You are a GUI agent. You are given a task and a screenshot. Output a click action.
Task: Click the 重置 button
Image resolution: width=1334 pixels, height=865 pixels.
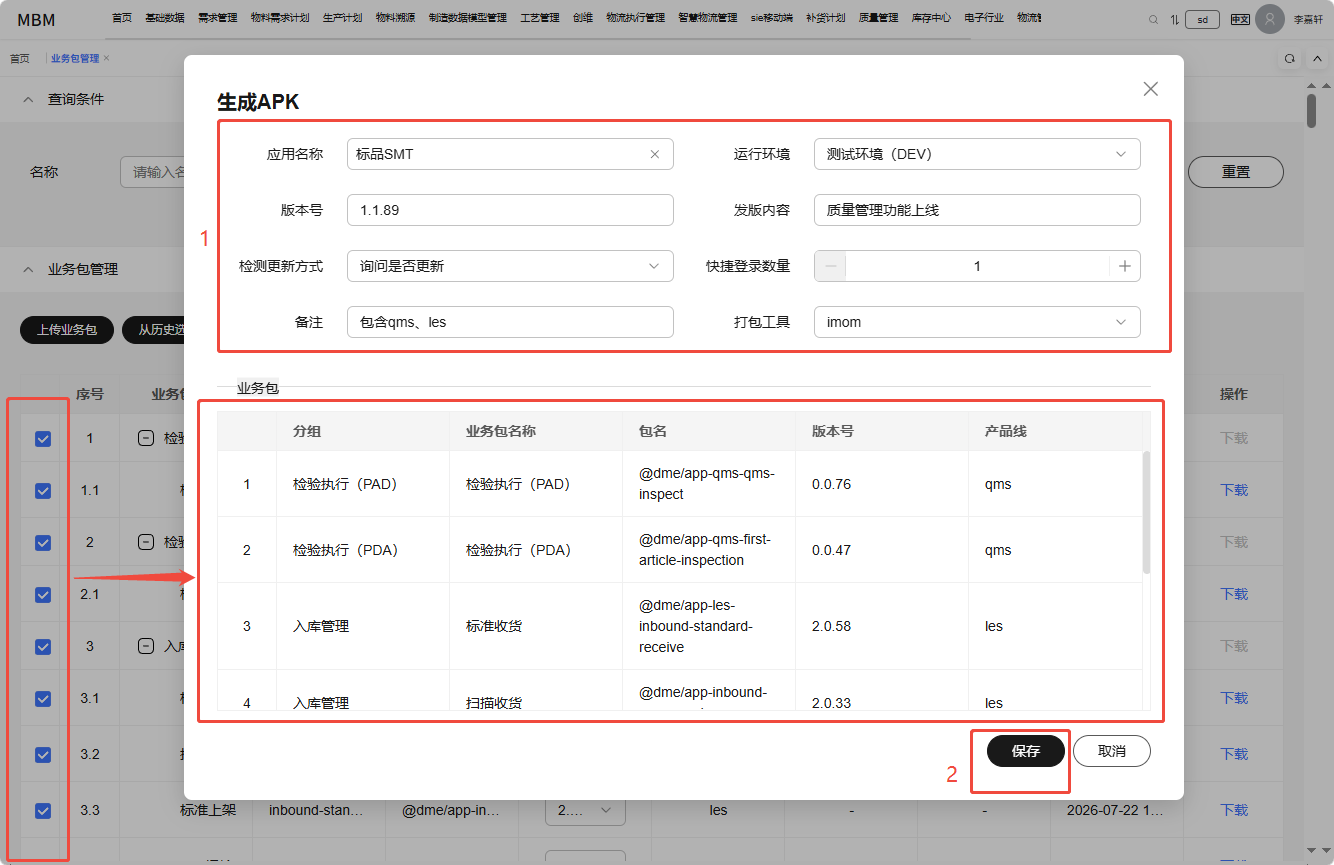click(1236, 172)
